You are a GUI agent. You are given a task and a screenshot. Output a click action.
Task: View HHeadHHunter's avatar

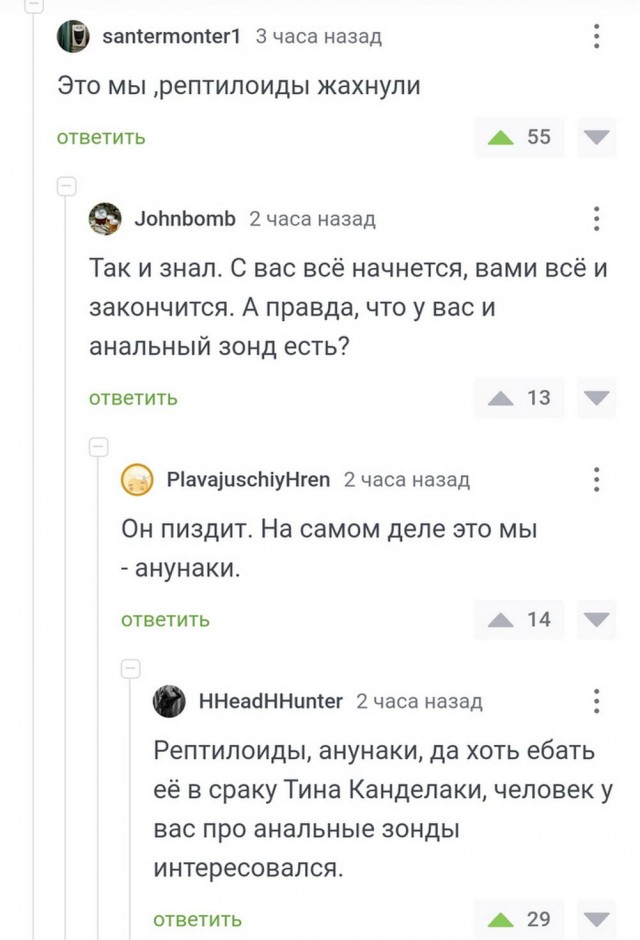[x=168, y=701]
